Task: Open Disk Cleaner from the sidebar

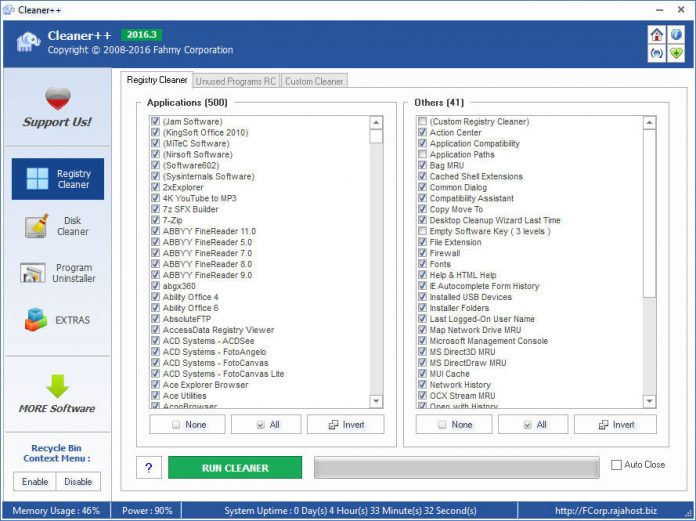Action: click(x=58, y=226)
